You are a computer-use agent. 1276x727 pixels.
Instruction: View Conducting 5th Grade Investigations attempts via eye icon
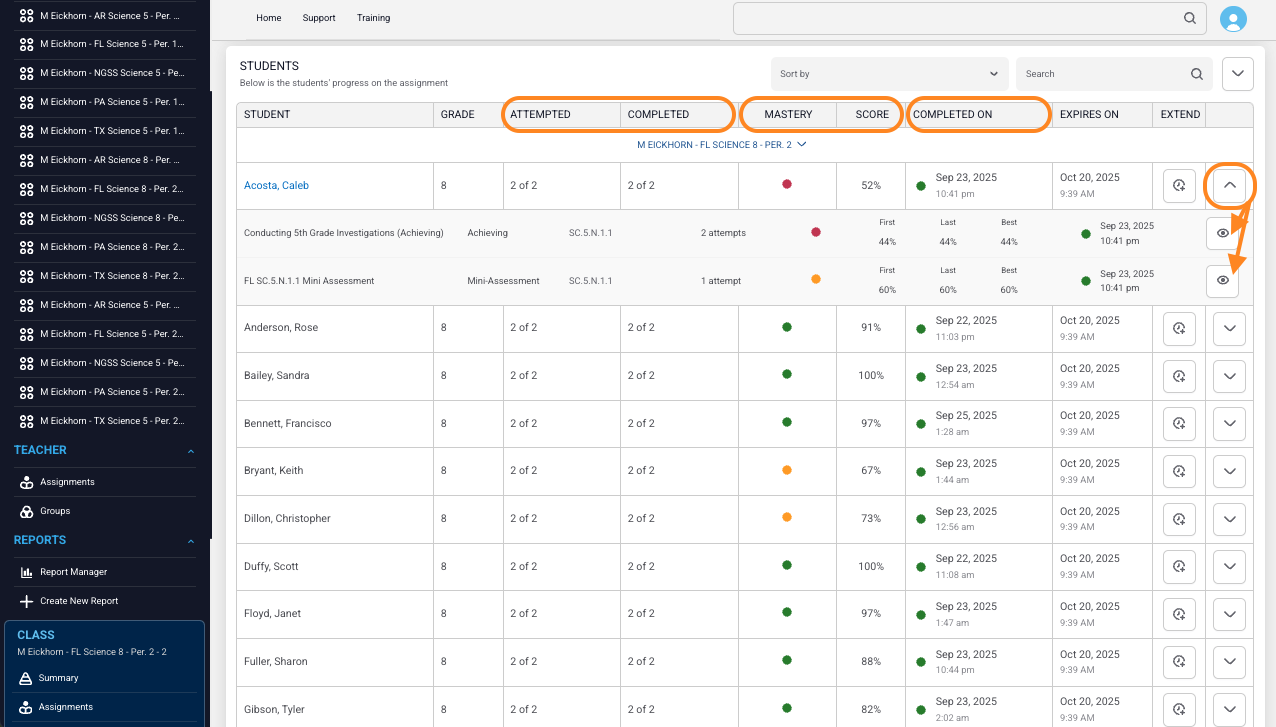[1222, 233]
